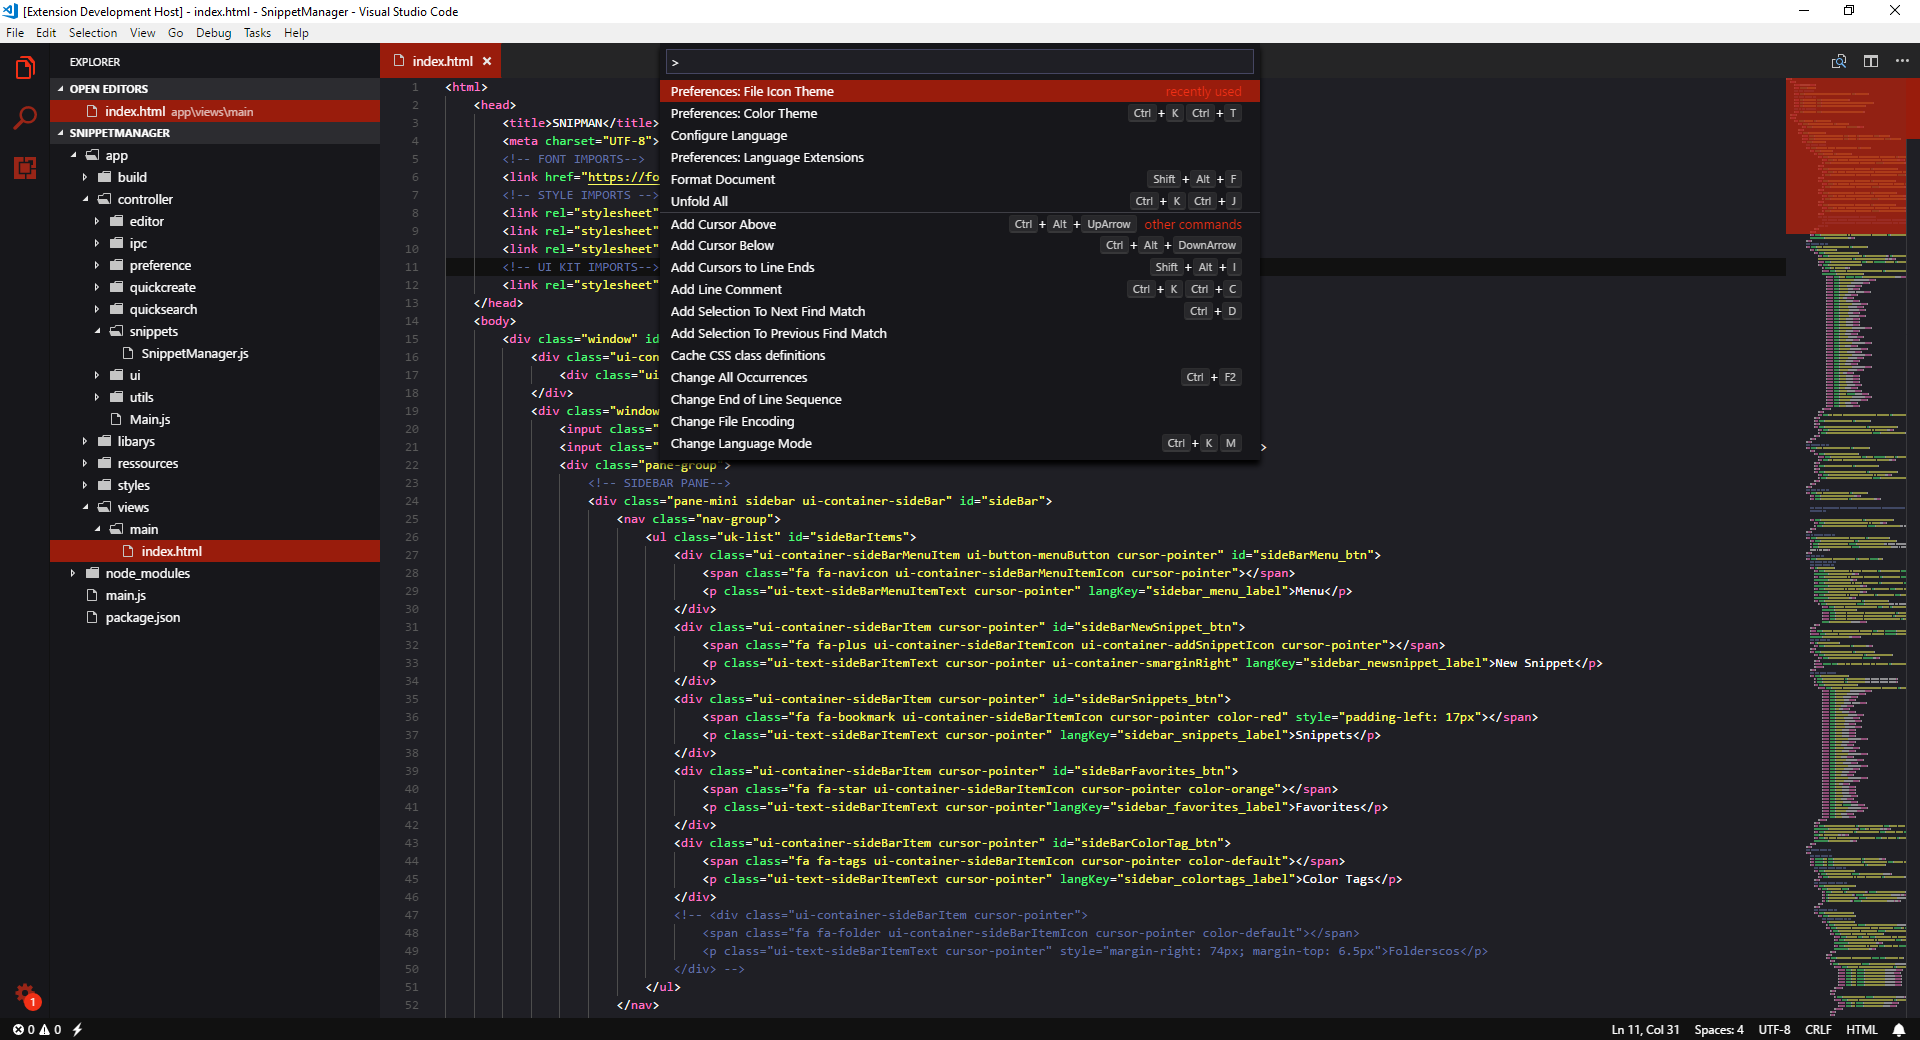Show errors and warnings count in status bar
The height and width of the screenshot is (1040, 1920).
pos(37,1029)
